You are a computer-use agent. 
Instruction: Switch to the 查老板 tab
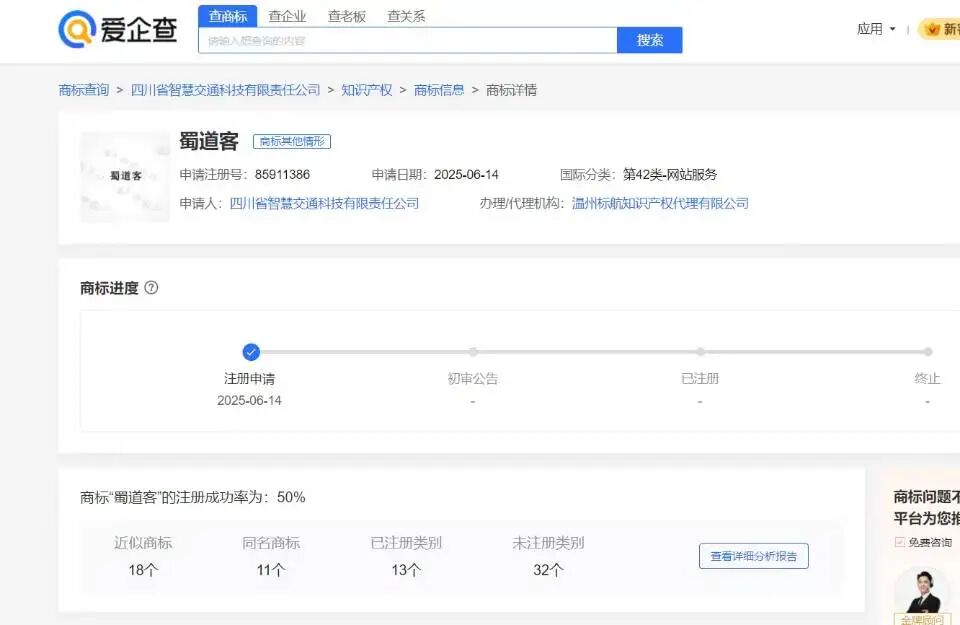(347, 17)
